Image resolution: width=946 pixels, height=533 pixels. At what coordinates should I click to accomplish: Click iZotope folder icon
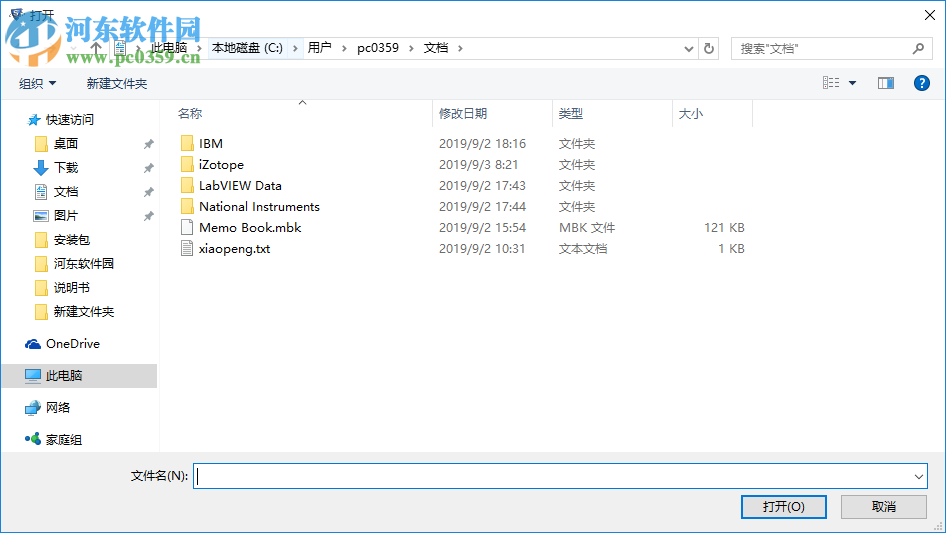[187, 164]
